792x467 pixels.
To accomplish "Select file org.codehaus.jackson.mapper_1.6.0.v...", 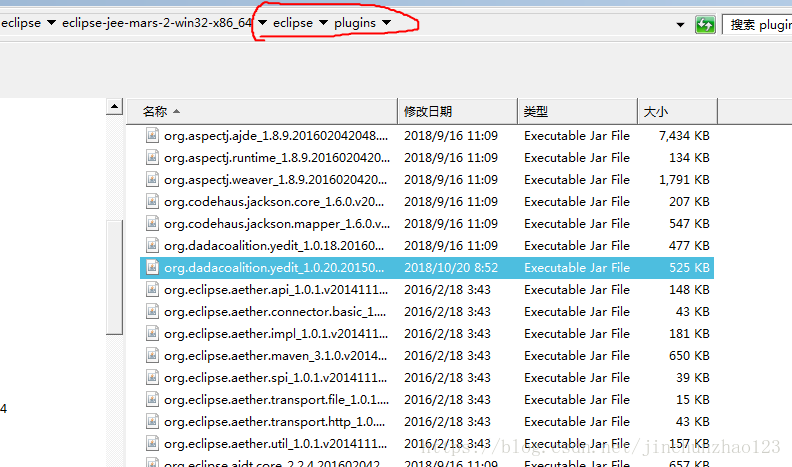I will pyautogui.click(x=277, y=224).
